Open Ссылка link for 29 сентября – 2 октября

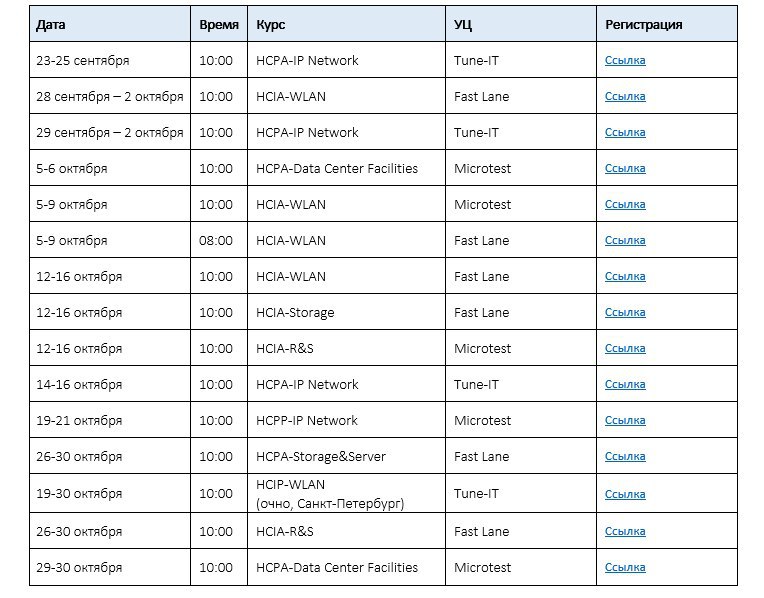625,132
